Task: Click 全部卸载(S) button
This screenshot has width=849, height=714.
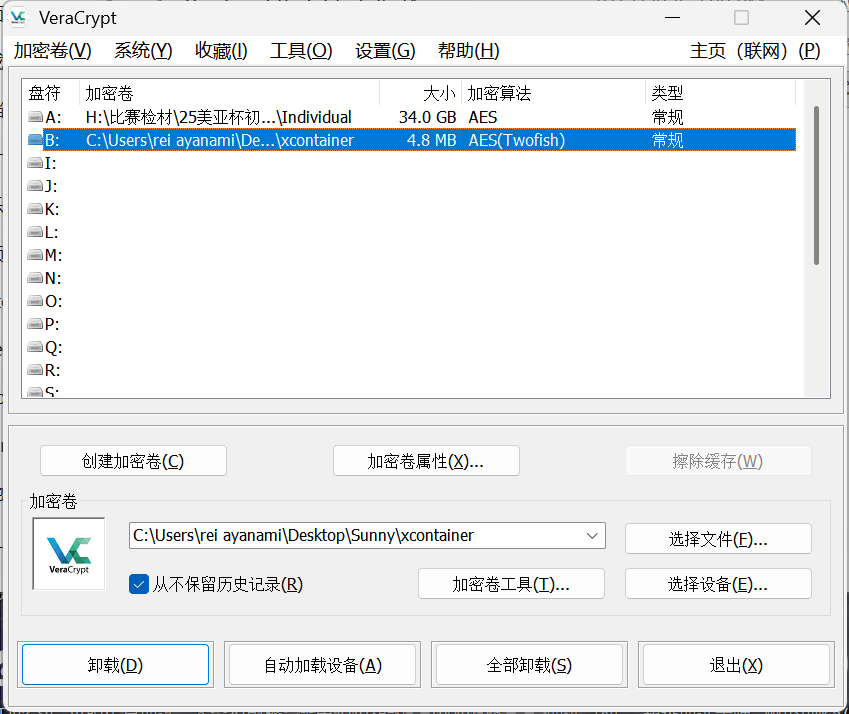Action: coord(530,665)
